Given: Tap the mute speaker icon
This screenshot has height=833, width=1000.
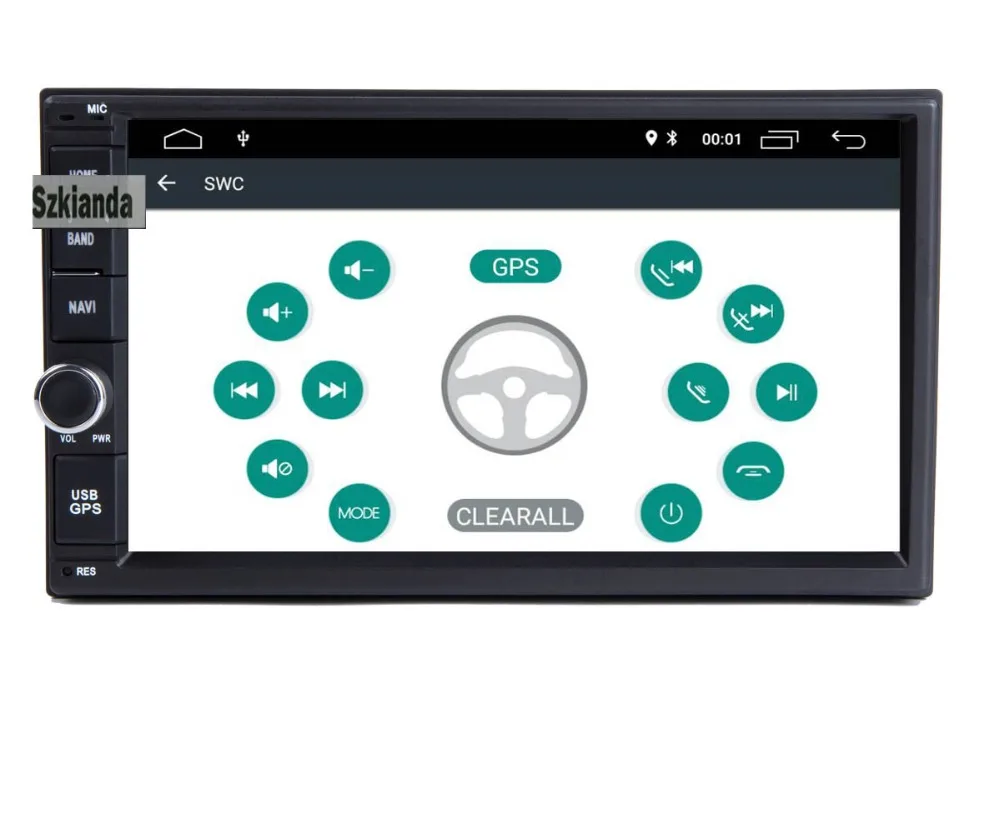Looking at the screenshot, I should click(x=278, y=468).
